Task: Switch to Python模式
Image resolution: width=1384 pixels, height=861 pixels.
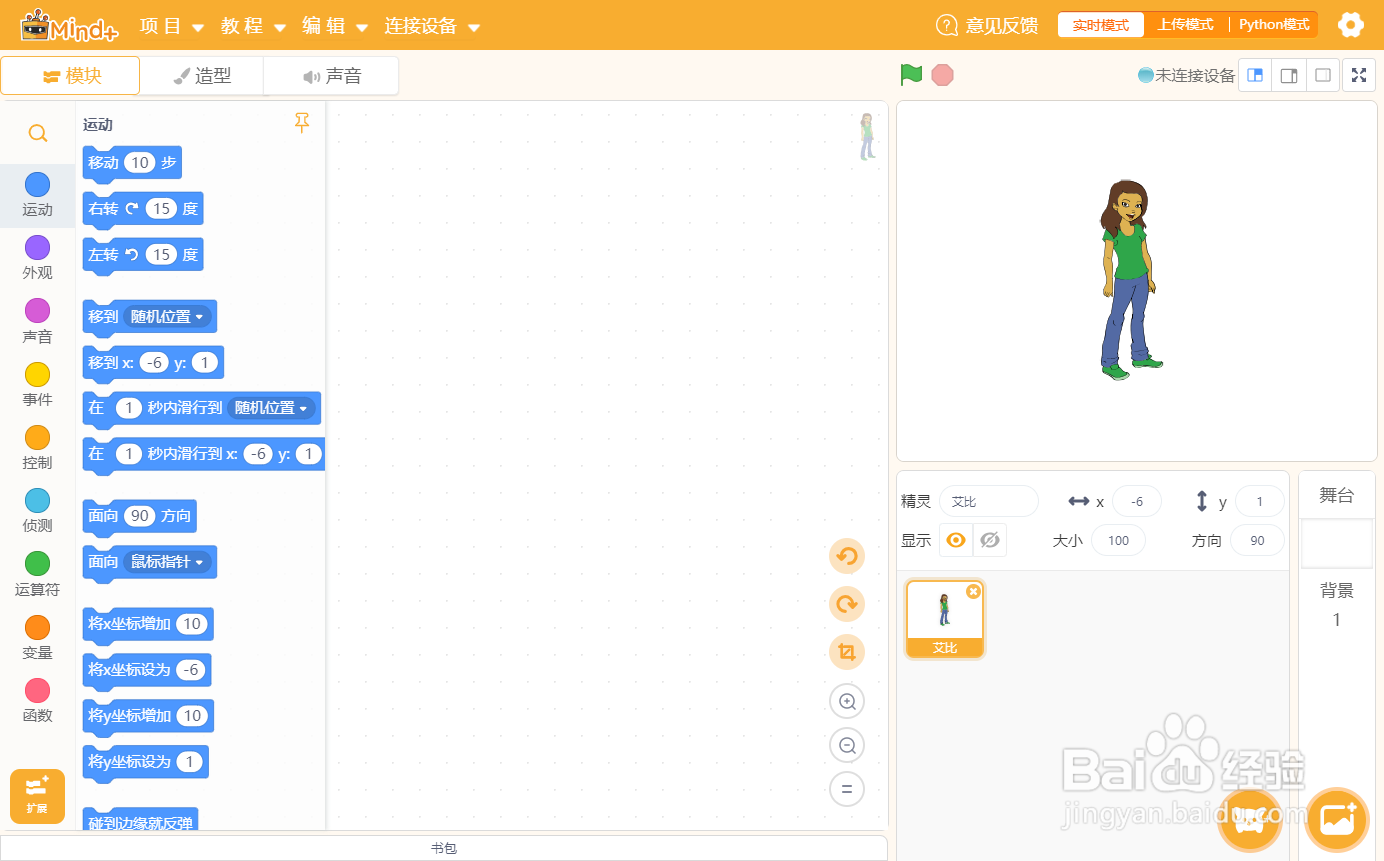Action: tap(1274, 25)
